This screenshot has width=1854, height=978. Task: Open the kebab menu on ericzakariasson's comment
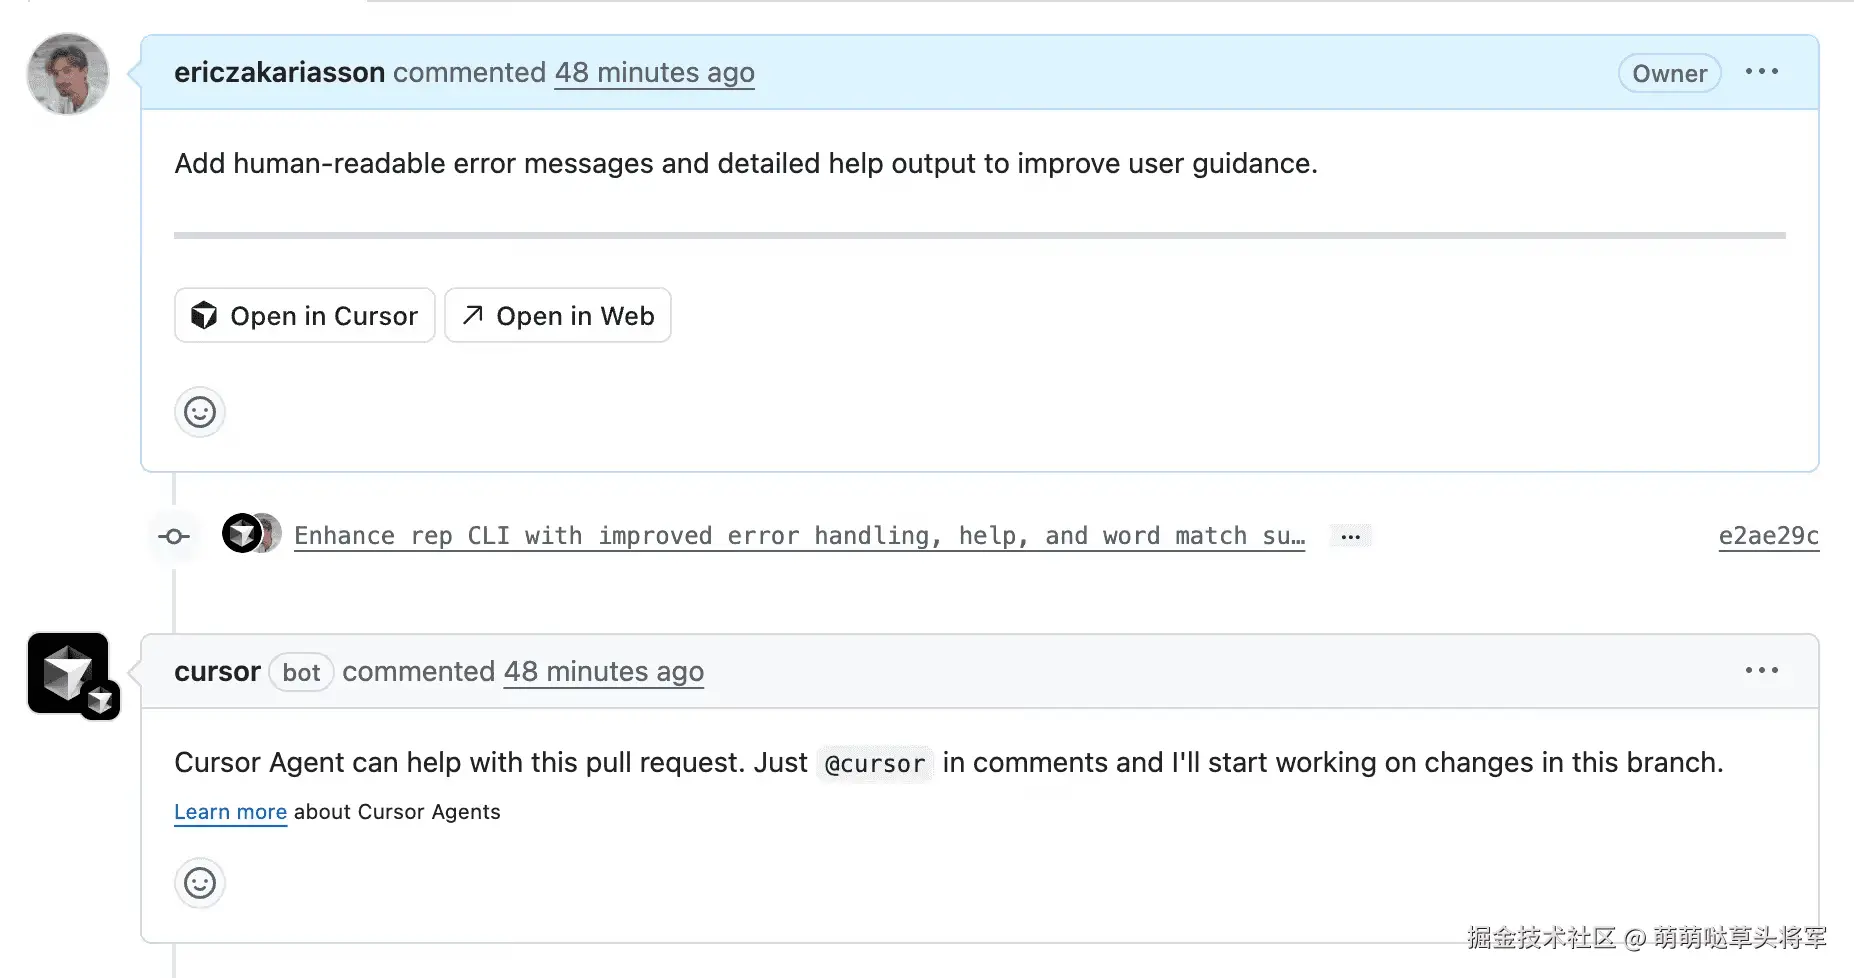[1762, 71]
